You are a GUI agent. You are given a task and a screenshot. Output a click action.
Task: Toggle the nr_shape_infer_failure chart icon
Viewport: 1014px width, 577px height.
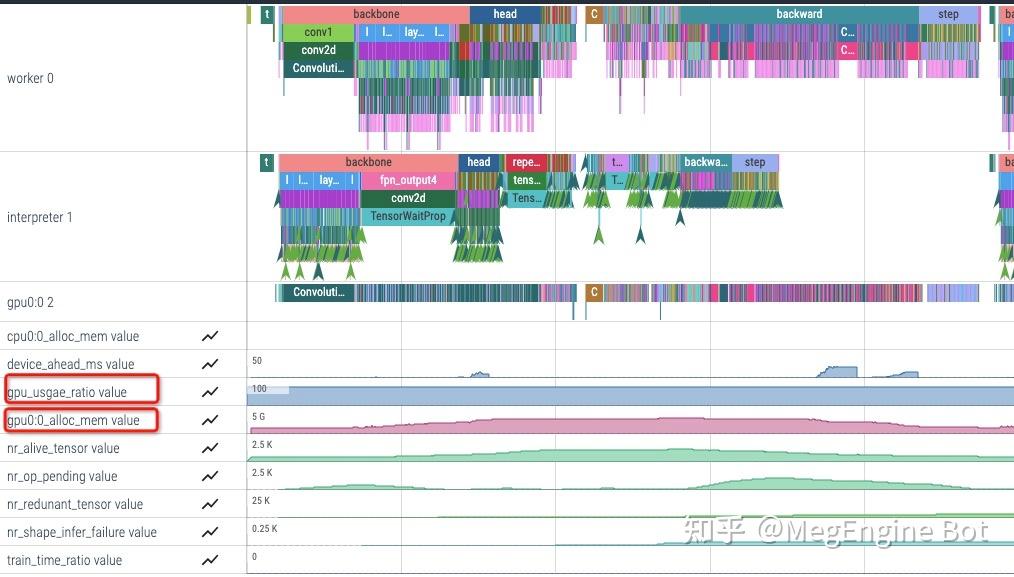click(210, 532)
